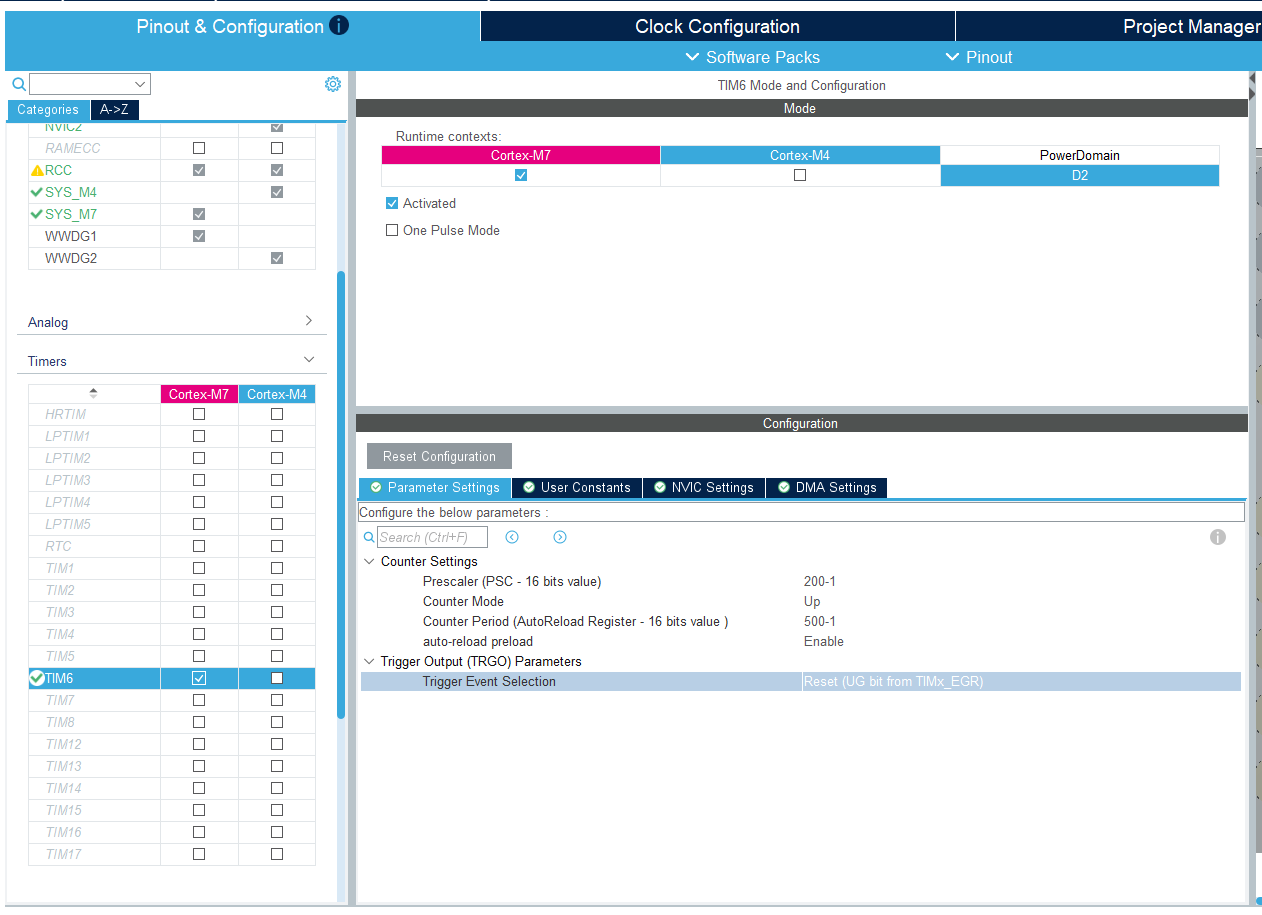Uncheck the TIM6 Cortex-M7 checkbox
The height and width of the screenshot is (915, 1262).
coord(199,678)
